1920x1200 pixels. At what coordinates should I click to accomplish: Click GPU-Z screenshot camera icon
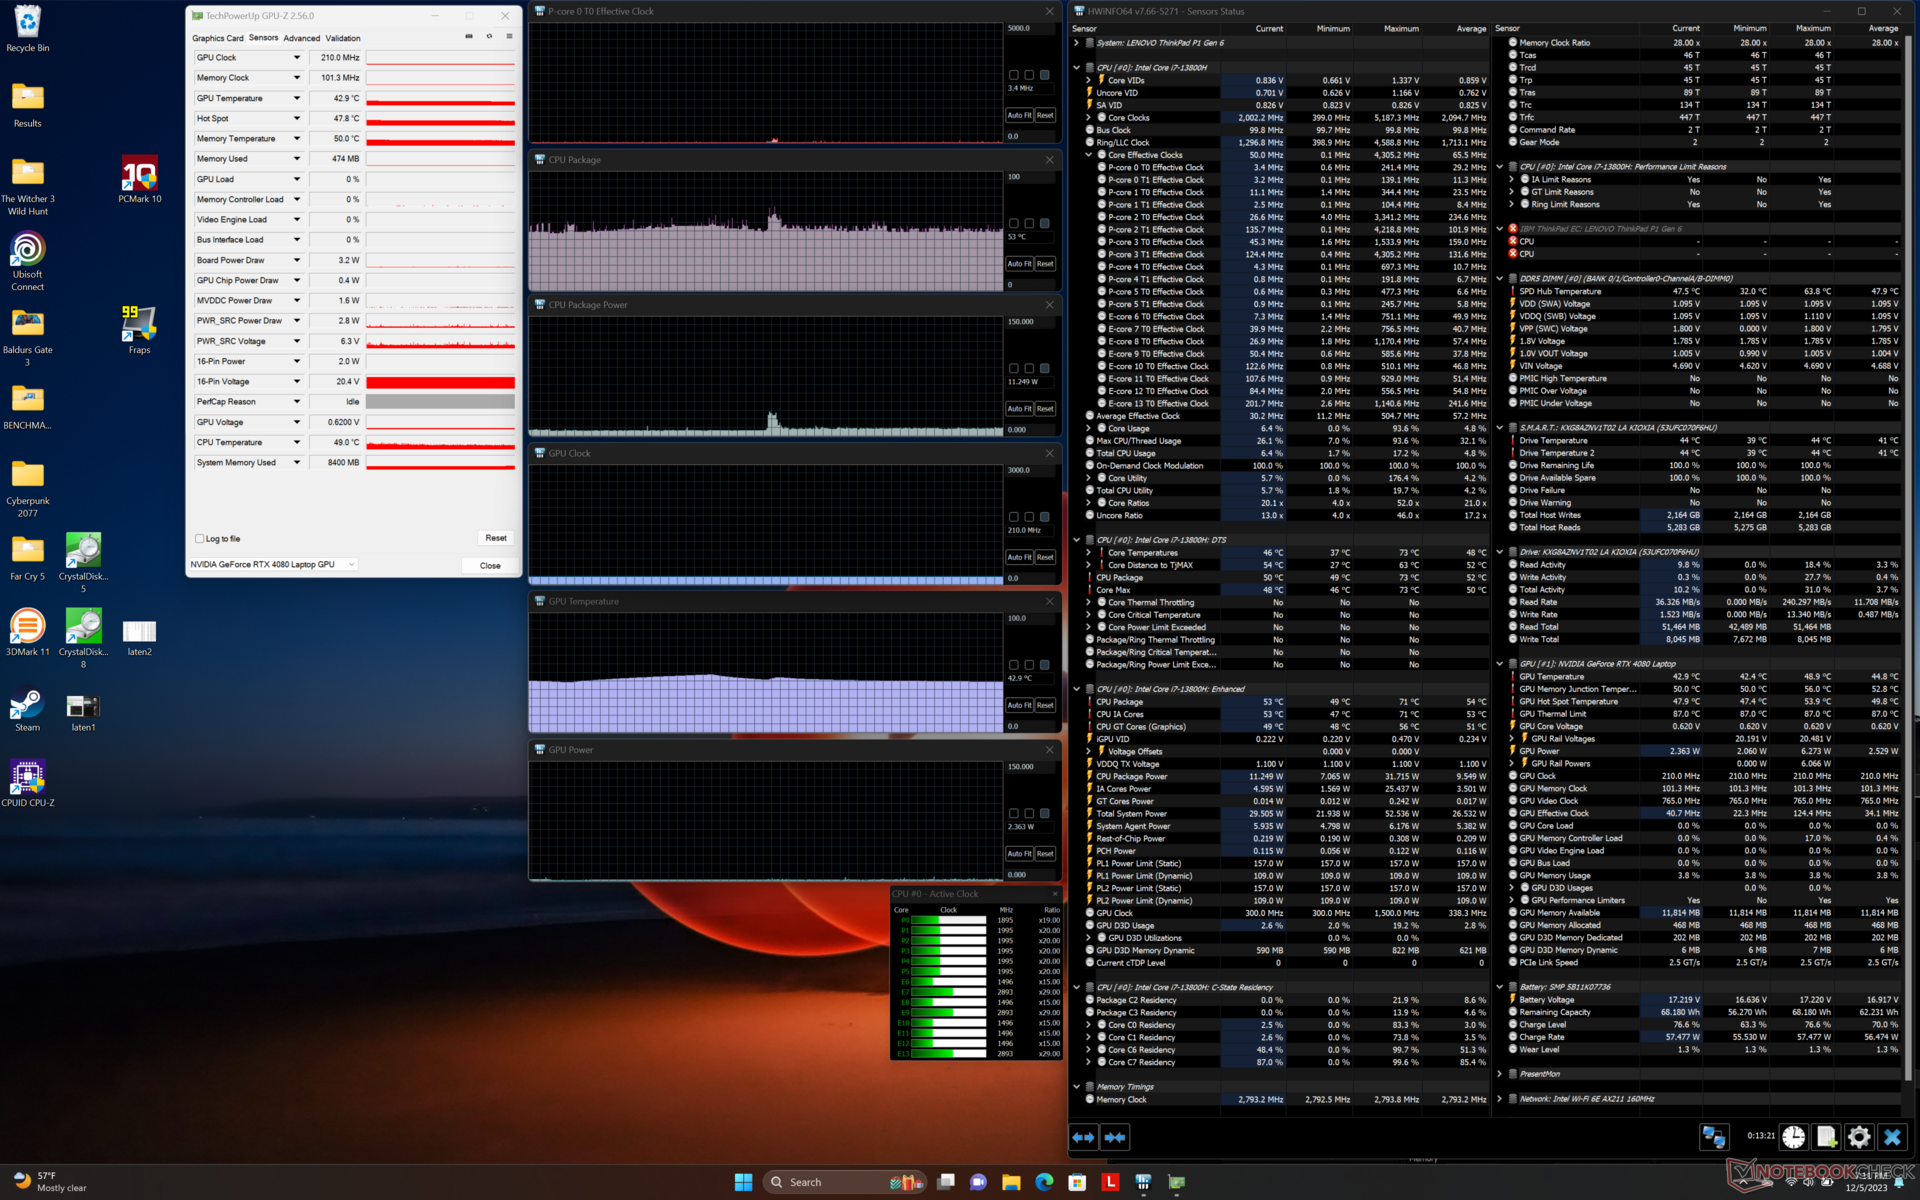pos(469,37)
